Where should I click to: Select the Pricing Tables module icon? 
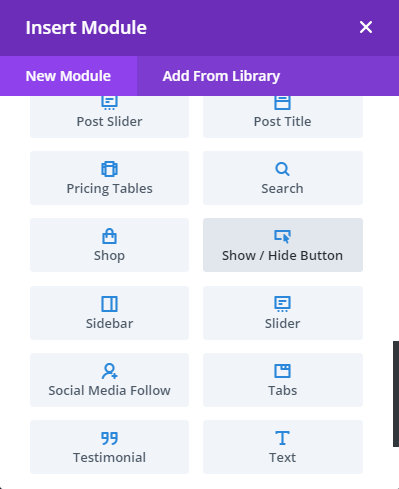tap(109, 169)
